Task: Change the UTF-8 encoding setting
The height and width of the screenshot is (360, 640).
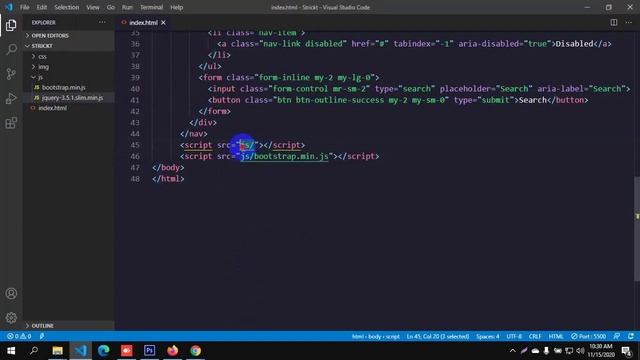Action: [514, 336]
